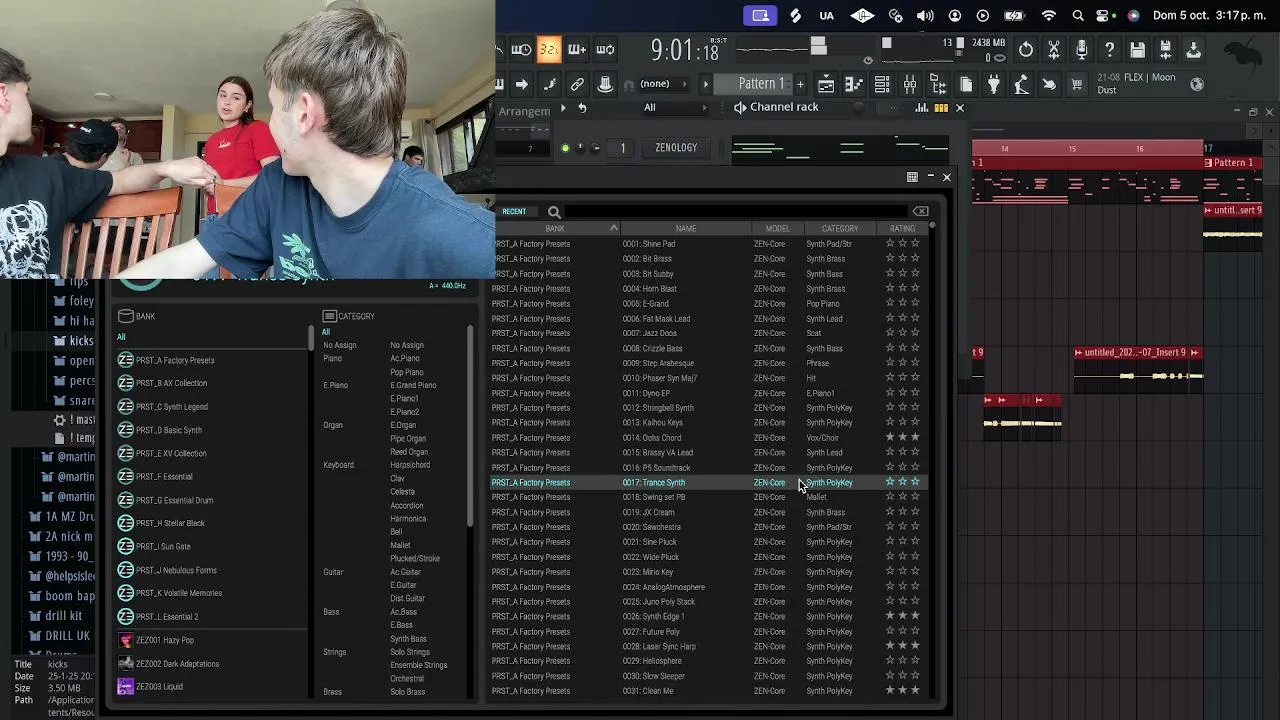Toggle the 3-2-1 countdown before recording

pos(549,49)
